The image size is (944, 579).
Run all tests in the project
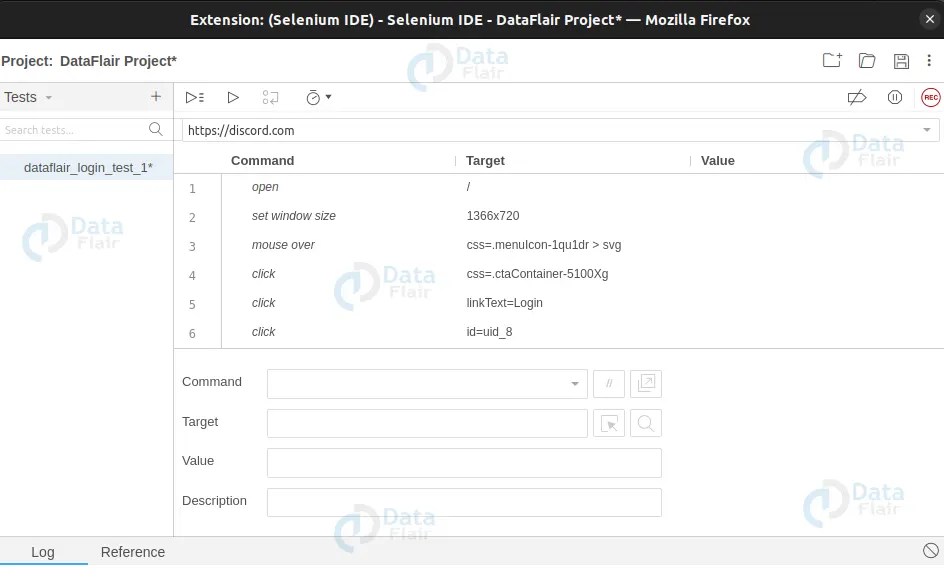[194, 97]
